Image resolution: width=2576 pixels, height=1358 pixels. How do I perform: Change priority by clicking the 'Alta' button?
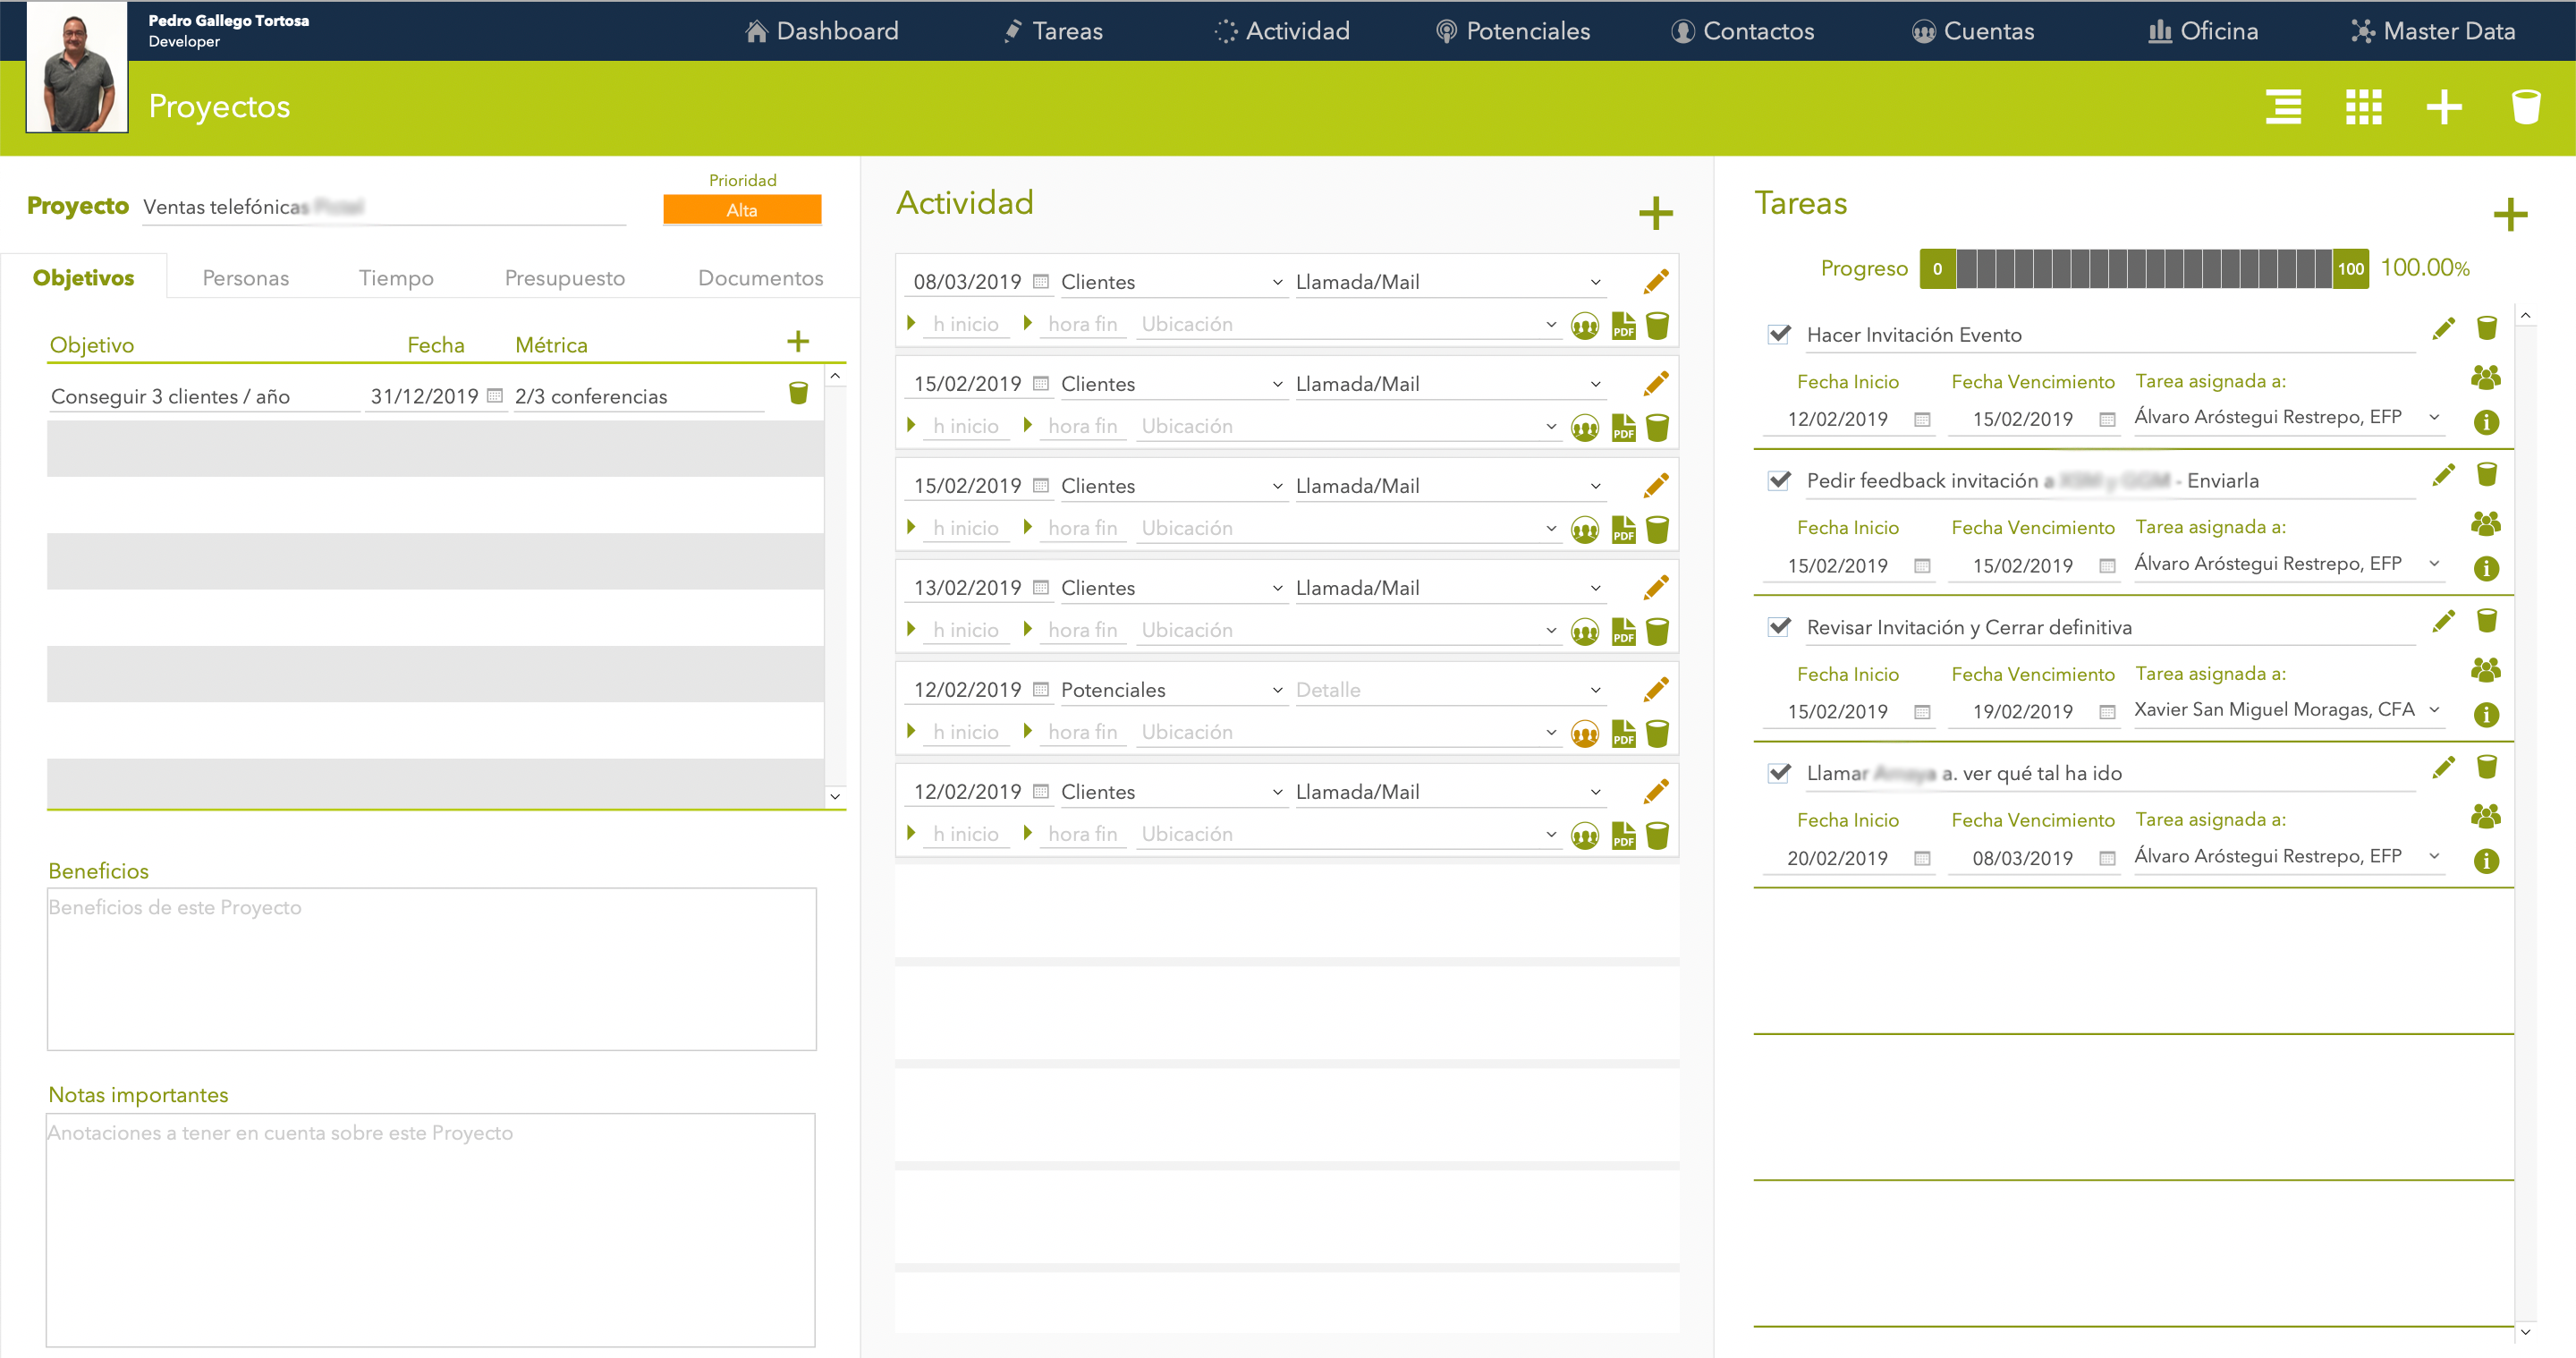[741, 210]
